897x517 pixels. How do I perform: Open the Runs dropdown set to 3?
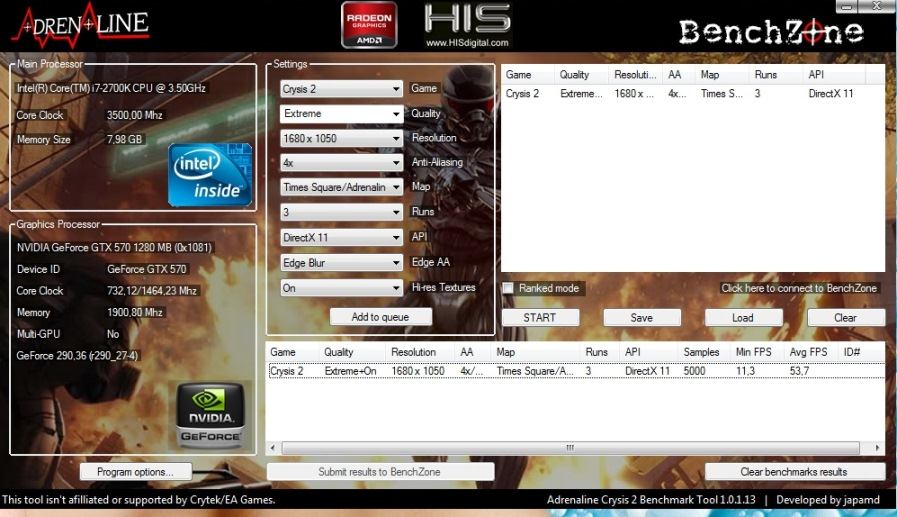click(341, 212)
